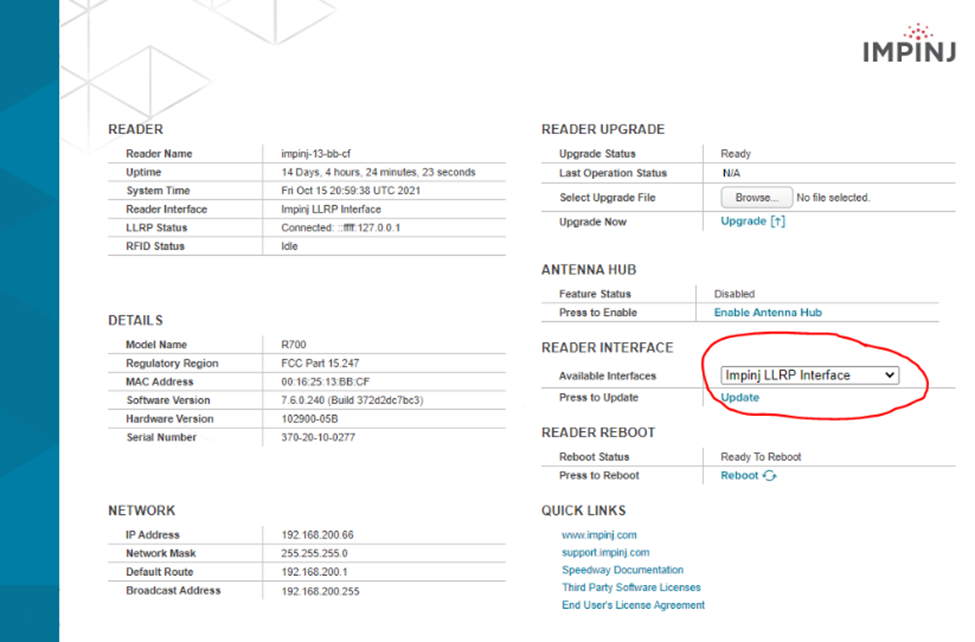Click Reboot to restart the reader

[739, 475]
